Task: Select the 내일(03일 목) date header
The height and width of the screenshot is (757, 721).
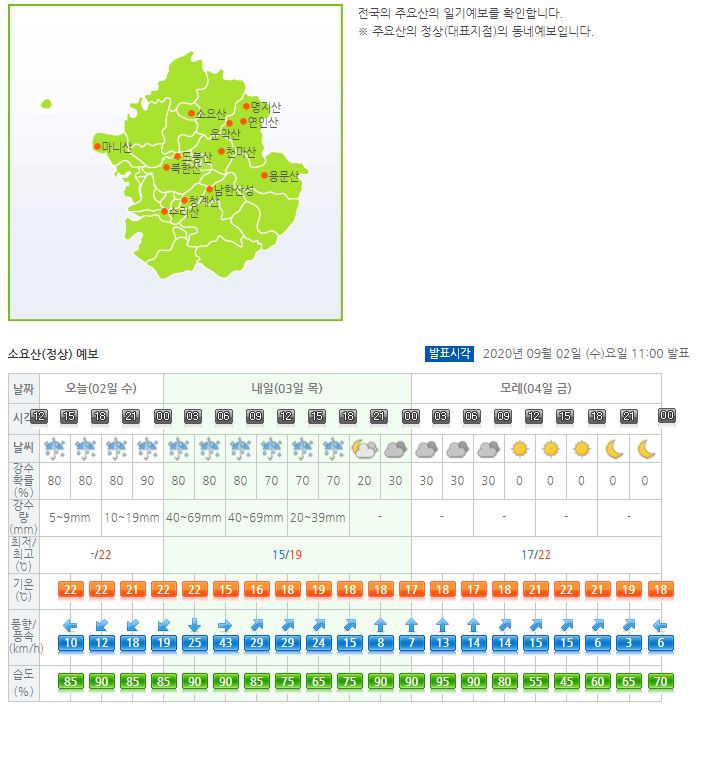Action: pyautogui.click(x=286, y=388)
